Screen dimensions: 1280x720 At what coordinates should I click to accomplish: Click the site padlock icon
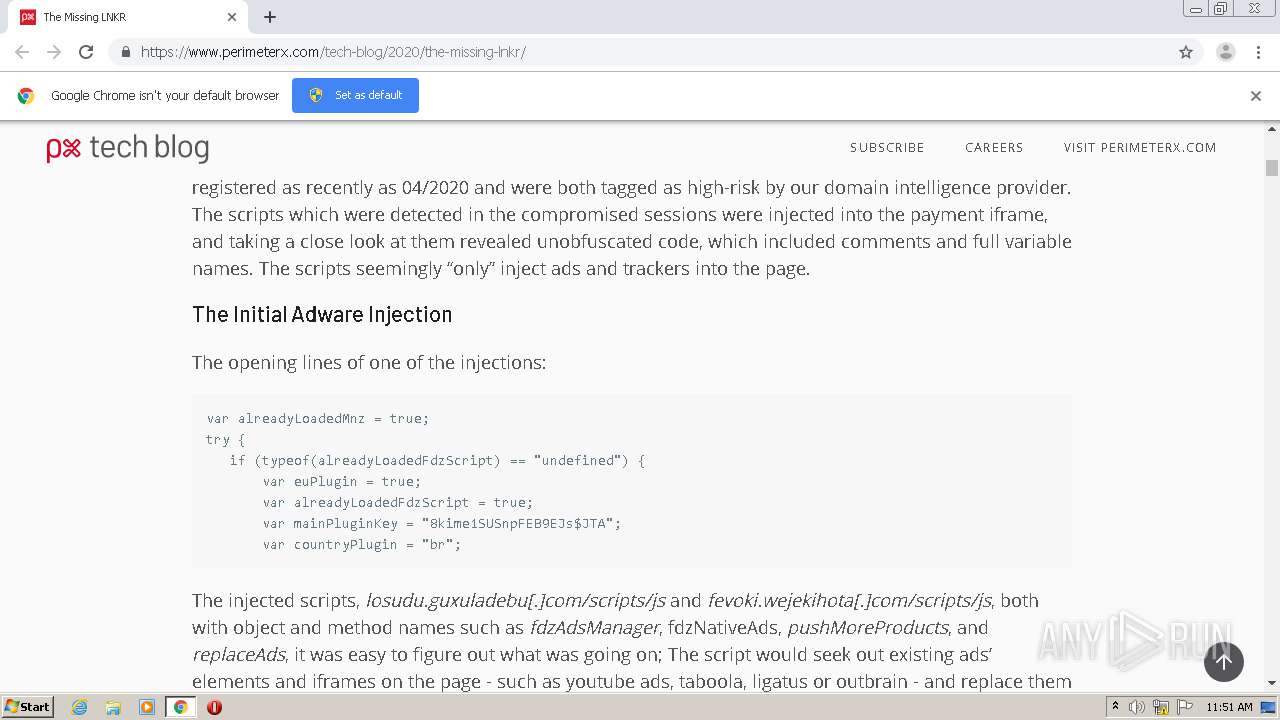126,52
